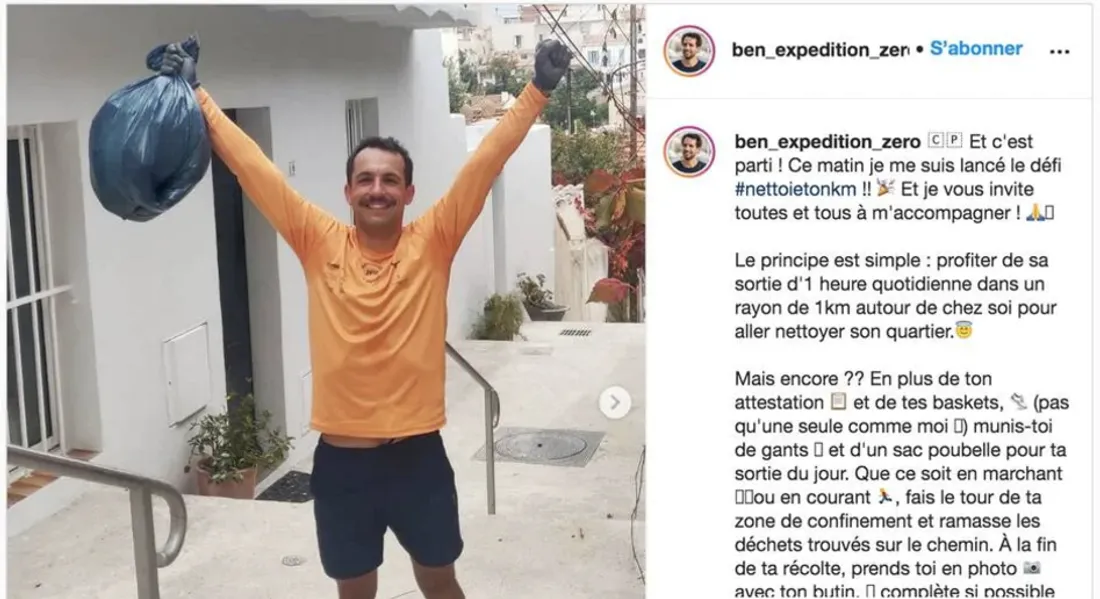Open profile avatar beside the caption
This screenshot has height=599, width=1100.
tap(689, 152)
